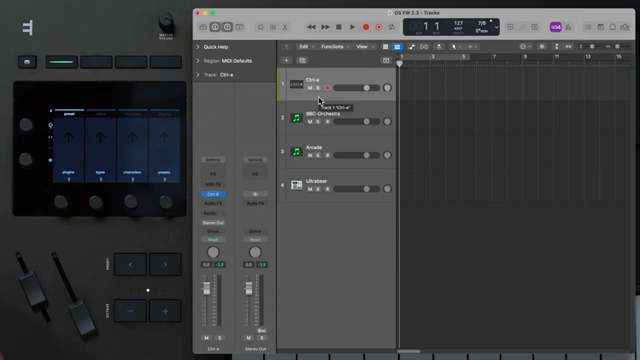Image resolution: width=640 pixels, height=360 pixels.
Task: Toggle the Solo icon beside the Tuner
Action: click(x=535, y=27)
